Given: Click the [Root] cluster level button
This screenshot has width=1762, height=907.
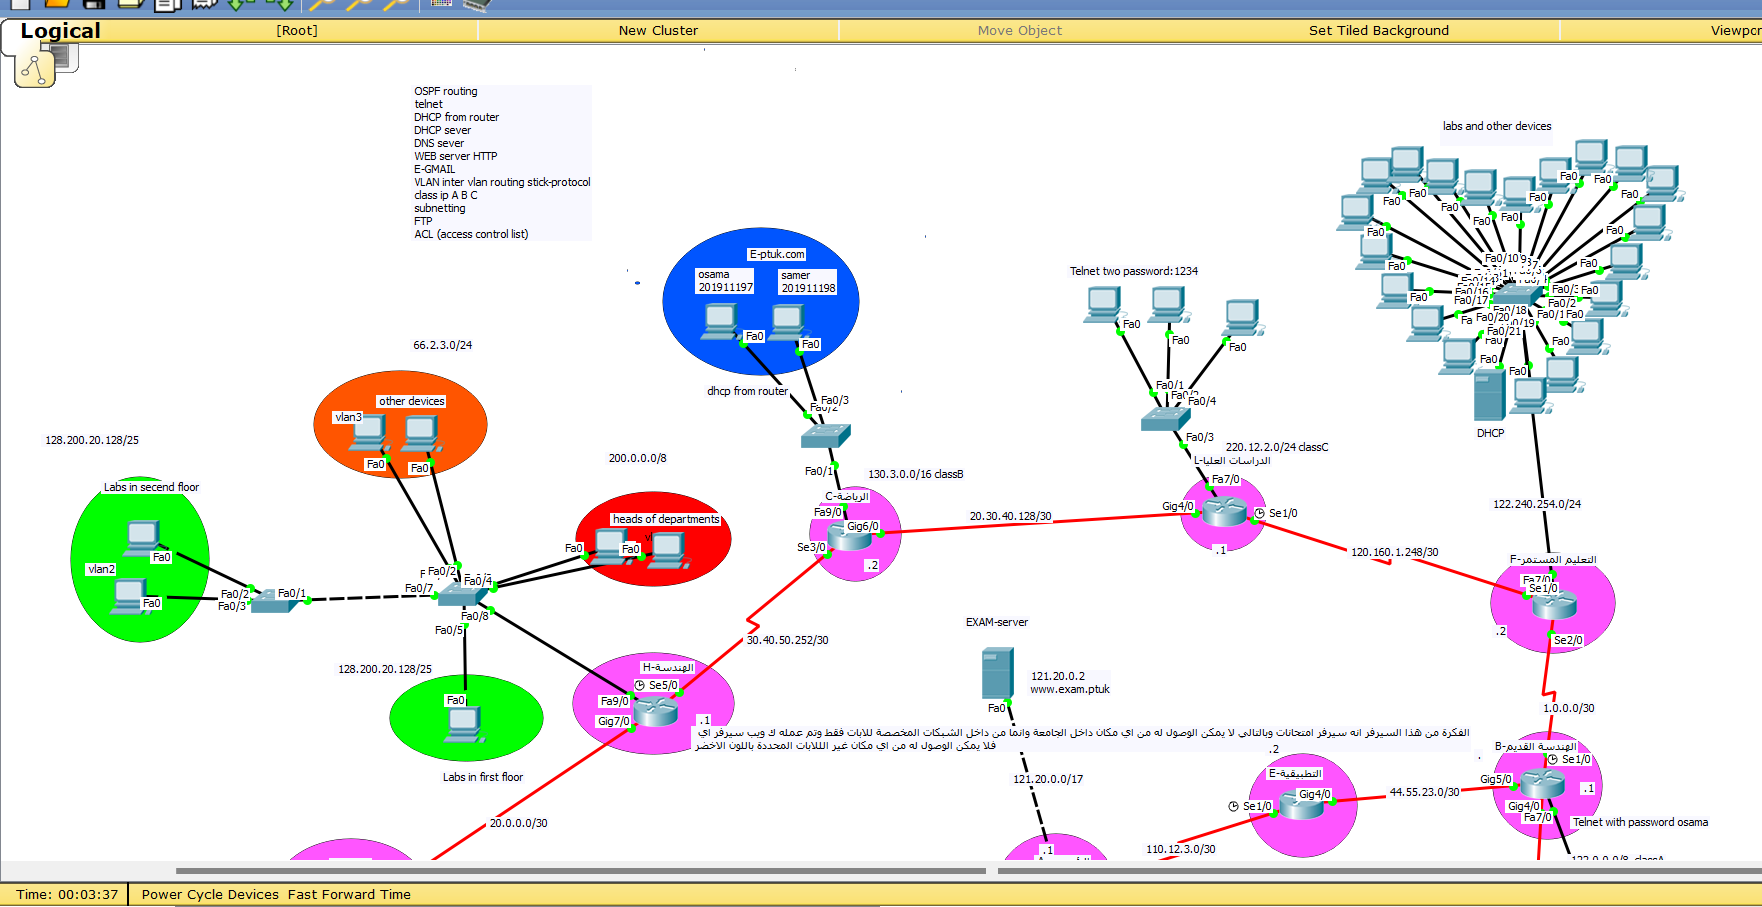Looking at the screenshot, I should coord(297,31).
